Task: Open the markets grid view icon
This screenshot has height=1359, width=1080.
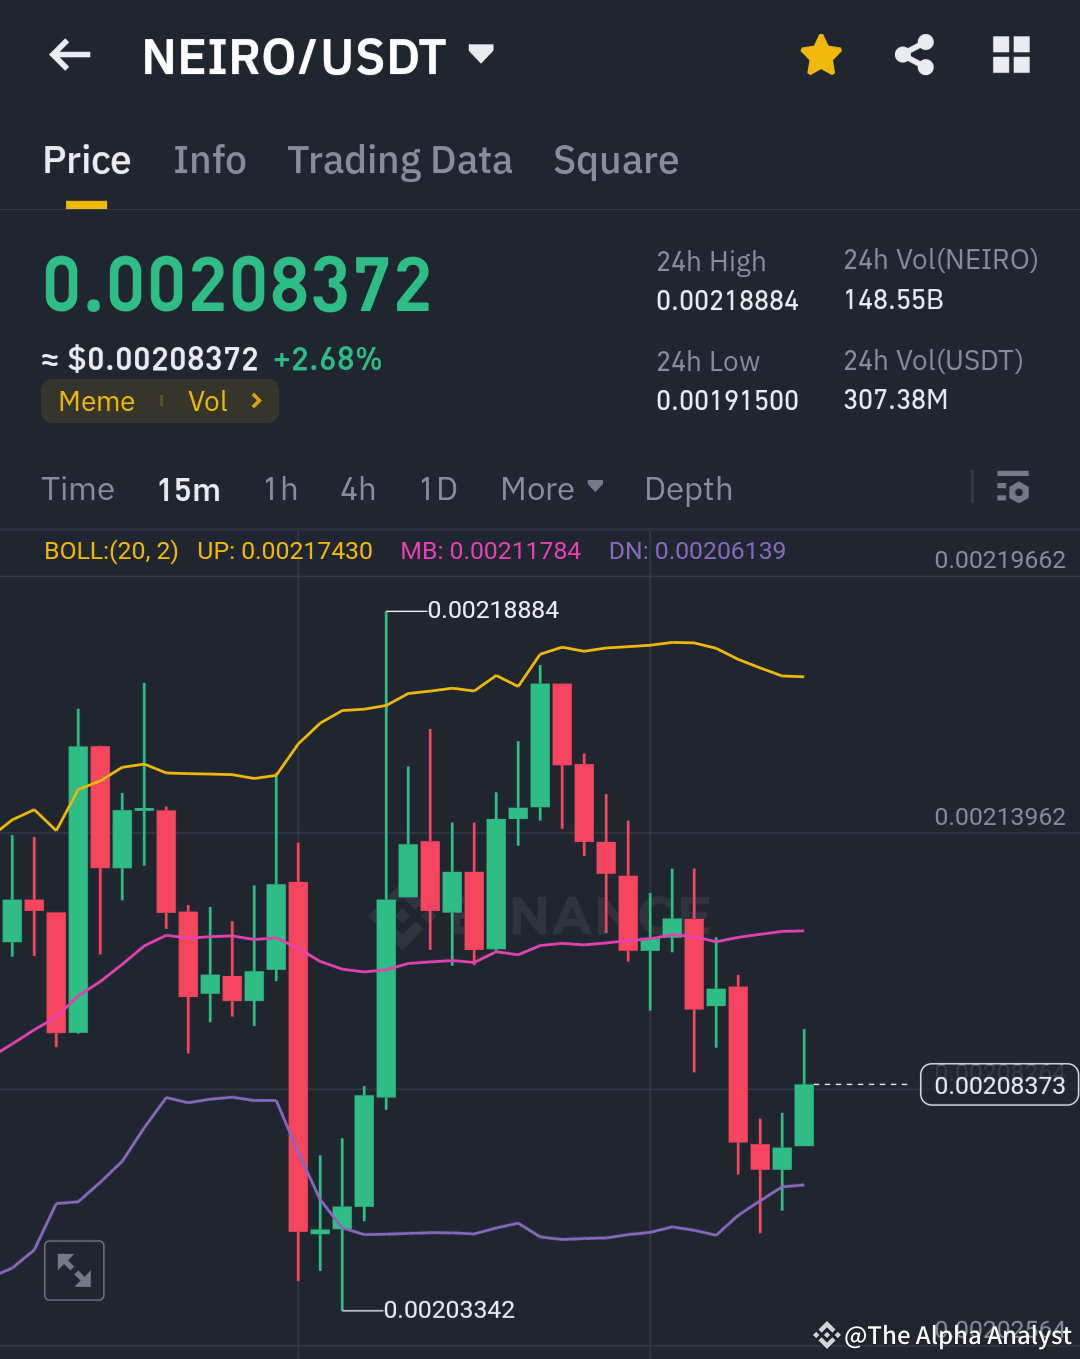Action: [1011, 55]
